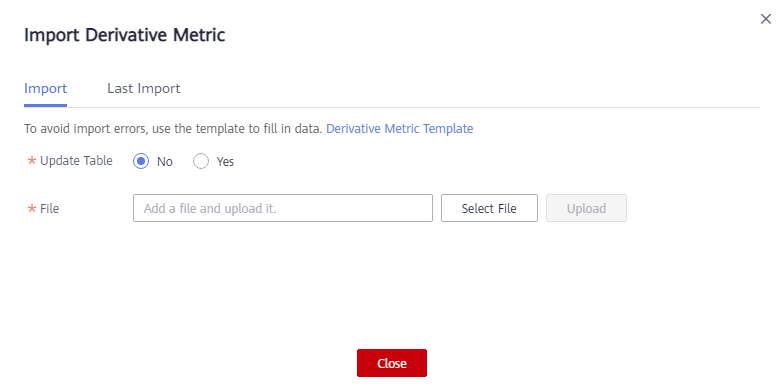The height and width of the screenshot is (385, 781).
Task: Click the red asterisk beside Update Table
Action: click(32, 161)
